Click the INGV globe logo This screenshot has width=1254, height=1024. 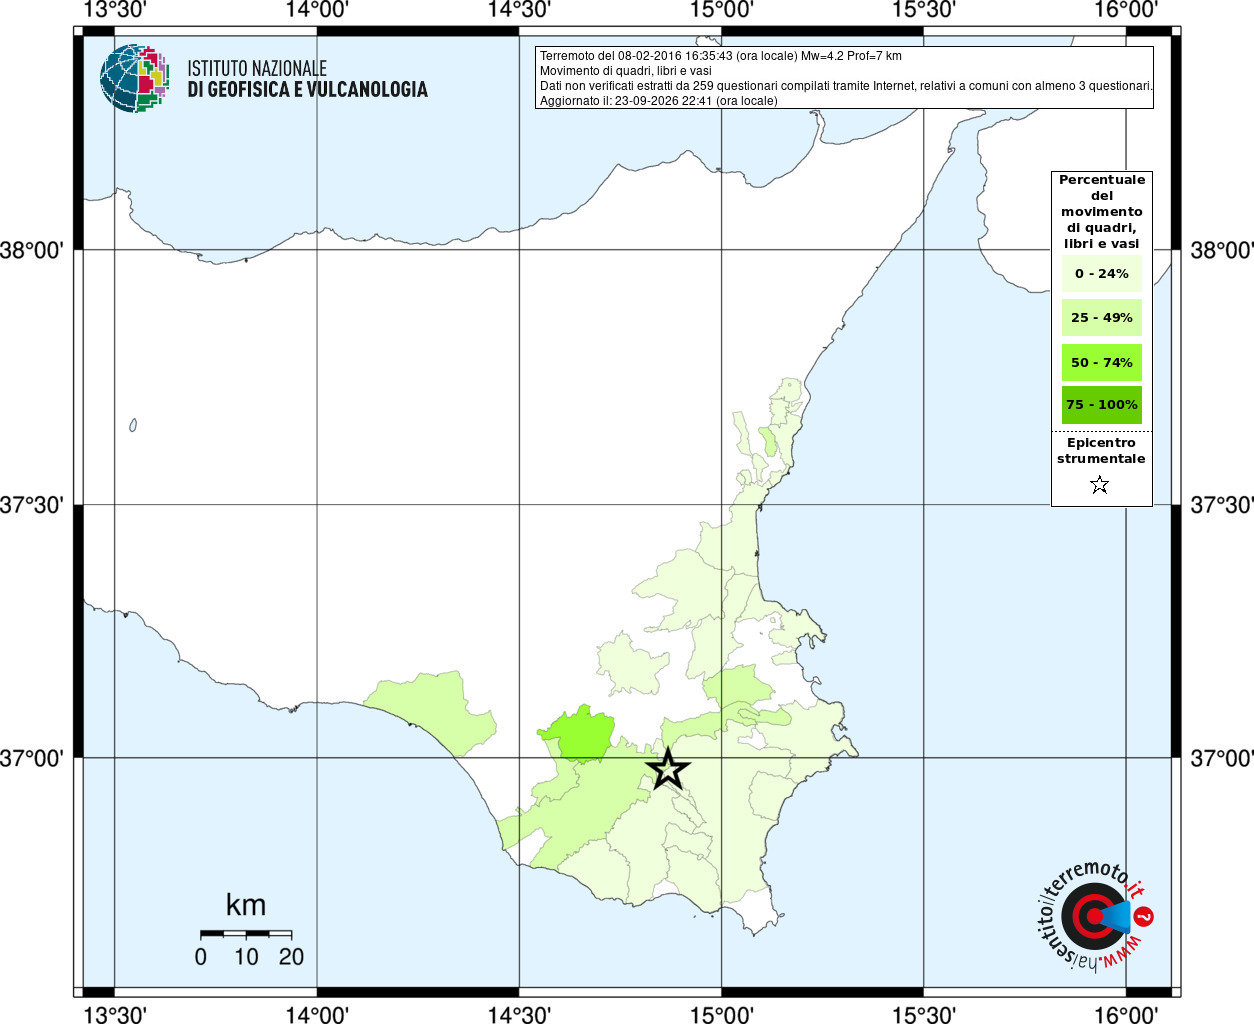134,78
